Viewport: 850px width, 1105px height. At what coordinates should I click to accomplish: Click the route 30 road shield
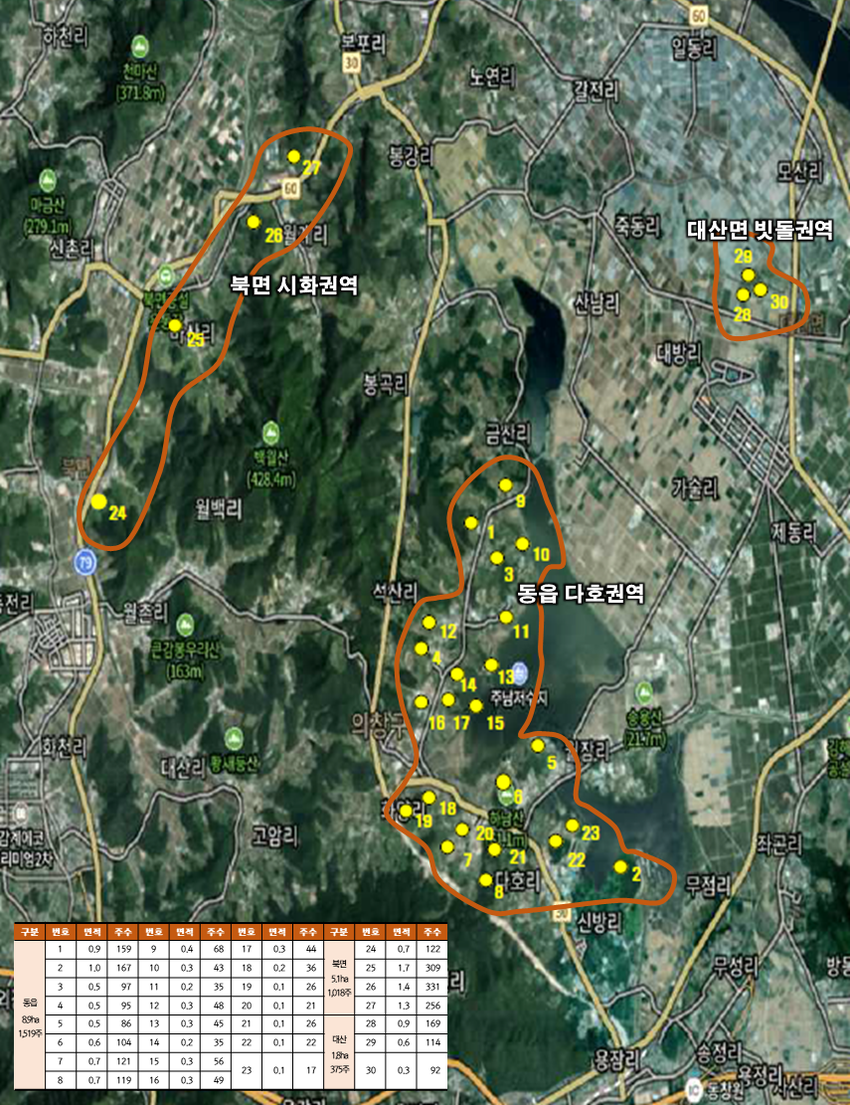click(350, 62)
